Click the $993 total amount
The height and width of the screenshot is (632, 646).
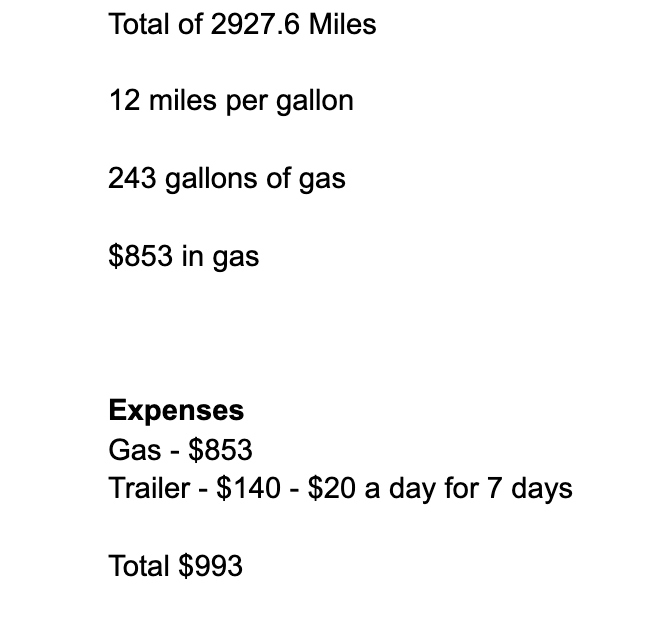(211, 566)
